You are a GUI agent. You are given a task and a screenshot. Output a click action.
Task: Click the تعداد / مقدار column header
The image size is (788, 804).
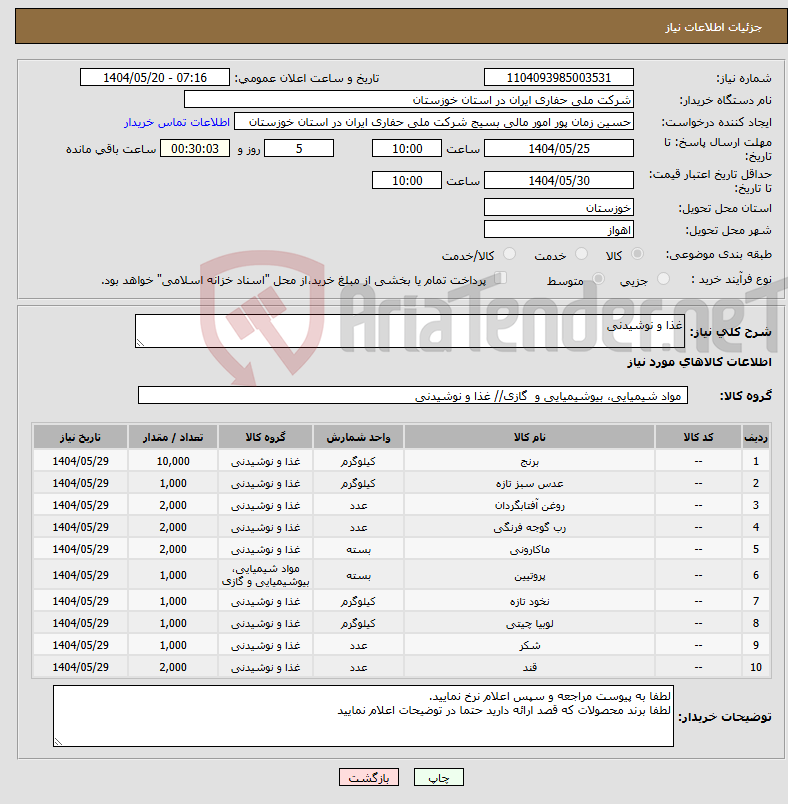173,437
